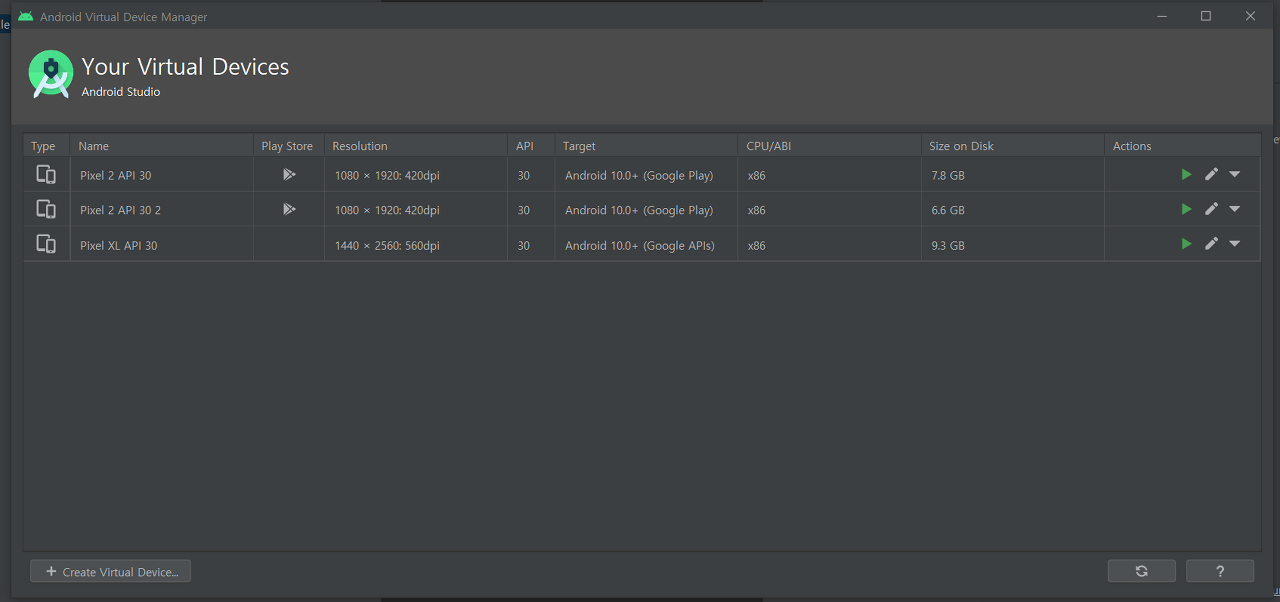Click the target cell of Pixel 2 API 30
1280x602 pixels.
647,175
